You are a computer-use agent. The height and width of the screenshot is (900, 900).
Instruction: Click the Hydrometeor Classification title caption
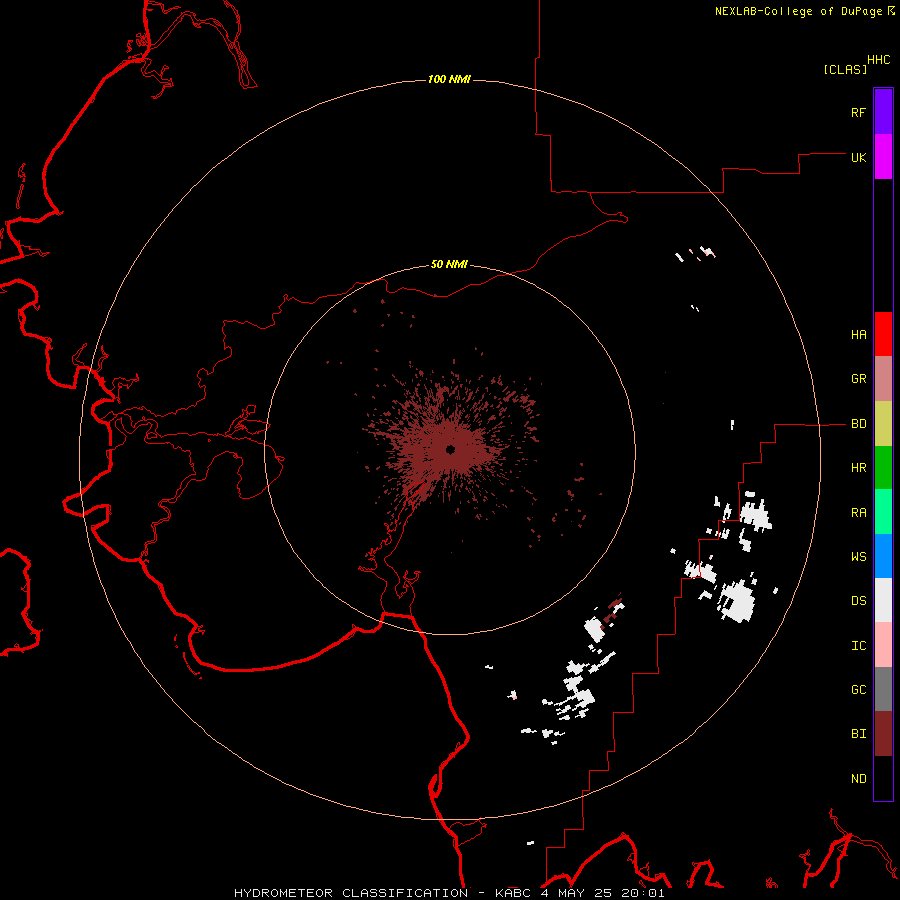point(449,893)
